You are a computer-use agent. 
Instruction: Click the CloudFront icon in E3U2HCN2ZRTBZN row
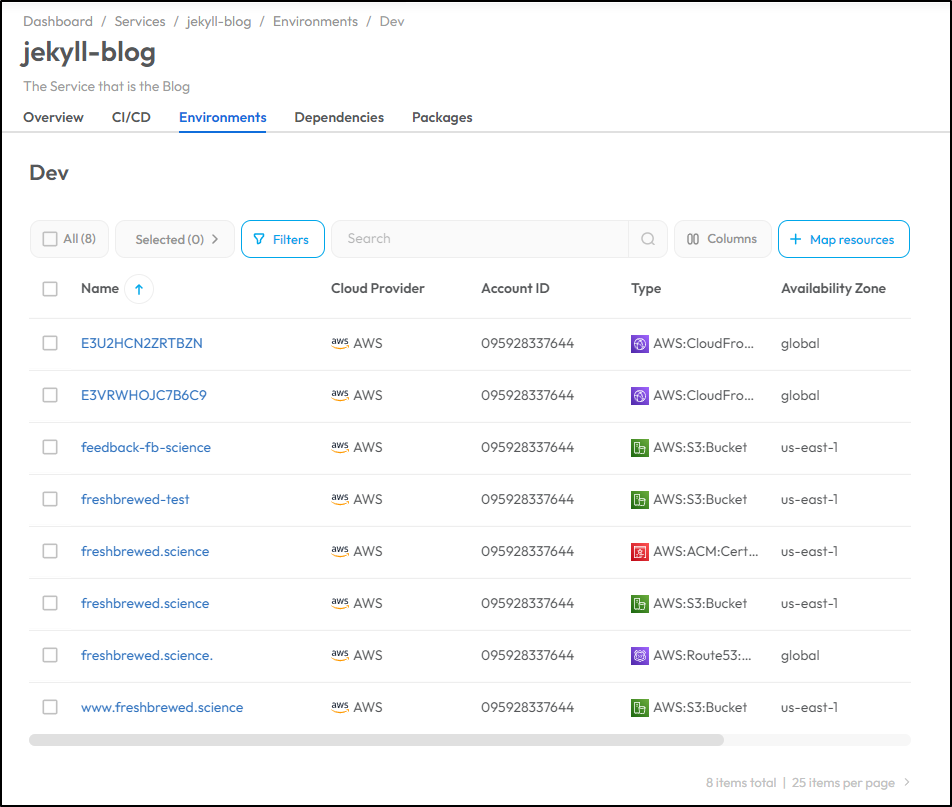pos(639,344)
